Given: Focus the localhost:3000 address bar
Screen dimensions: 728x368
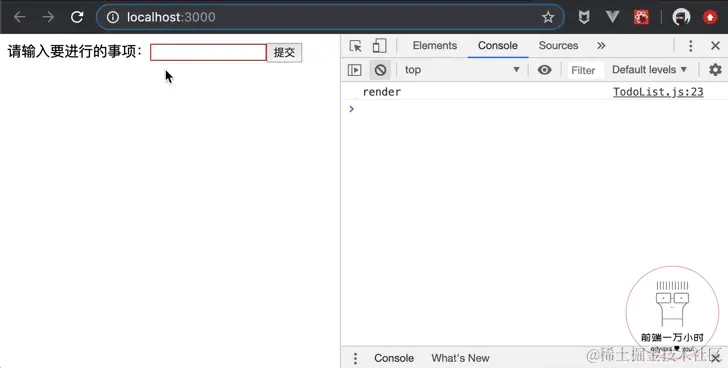Looking at the screenshot, I should pos(330,17).
